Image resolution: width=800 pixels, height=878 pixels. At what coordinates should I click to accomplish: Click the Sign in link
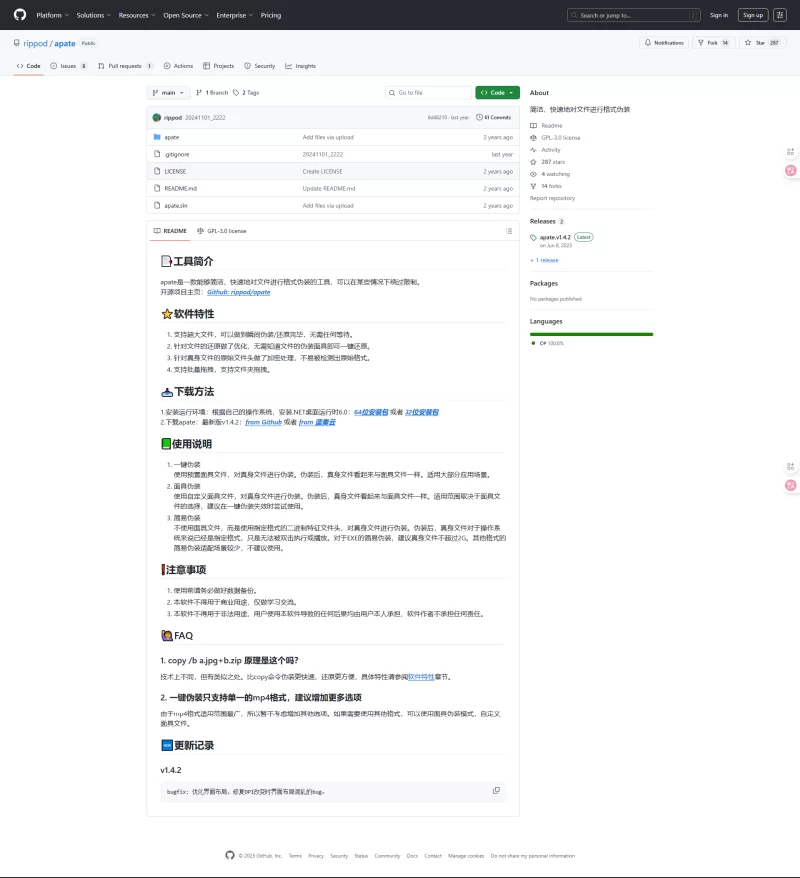719,15
